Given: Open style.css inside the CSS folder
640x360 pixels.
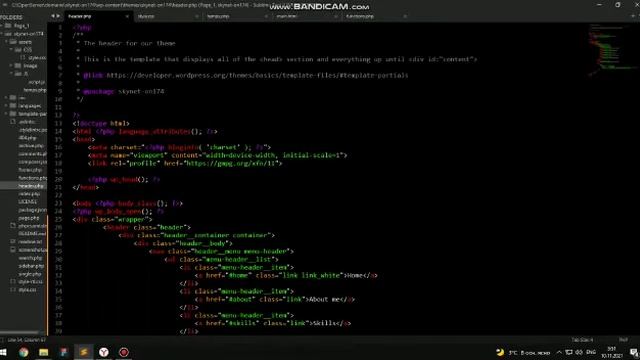Looking at the screenshot, I should (x=37, y=58).
